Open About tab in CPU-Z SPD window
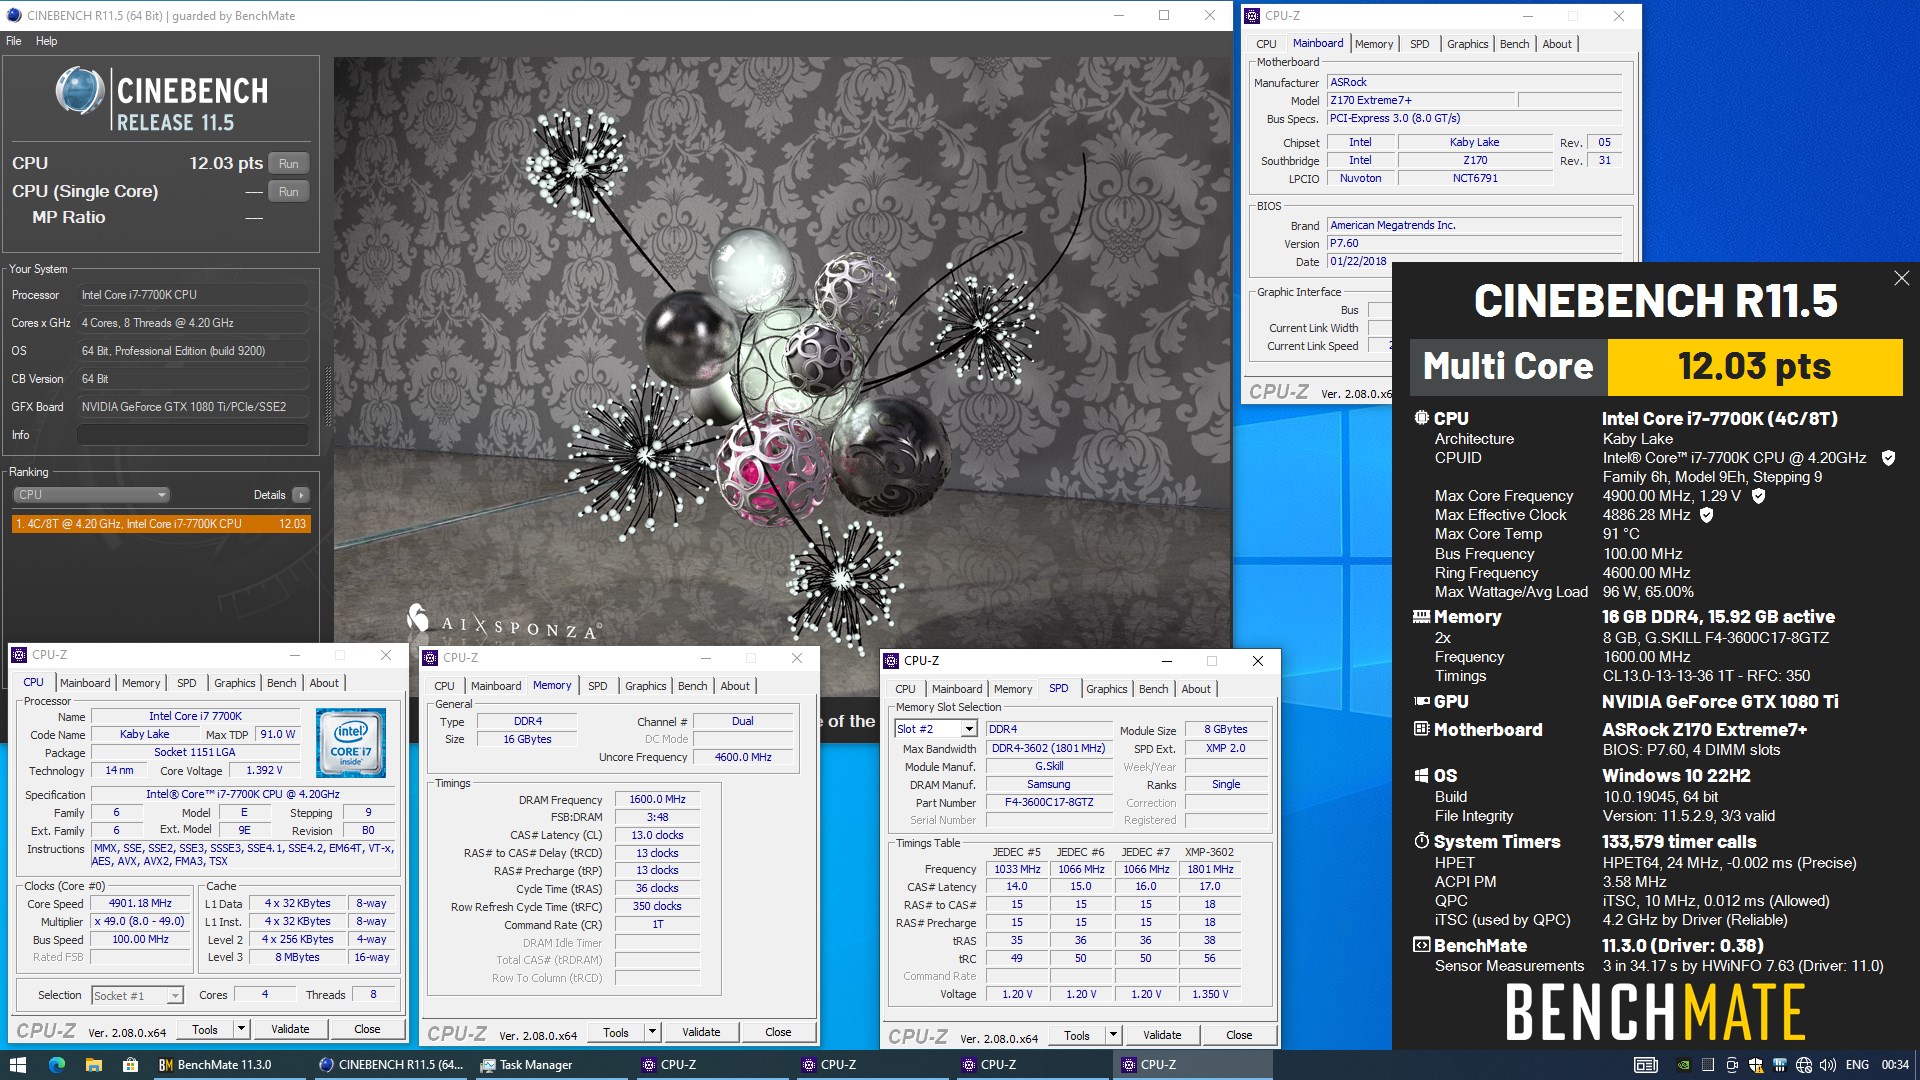This screenshot has width=1920, height=1080. (1196, 689)
